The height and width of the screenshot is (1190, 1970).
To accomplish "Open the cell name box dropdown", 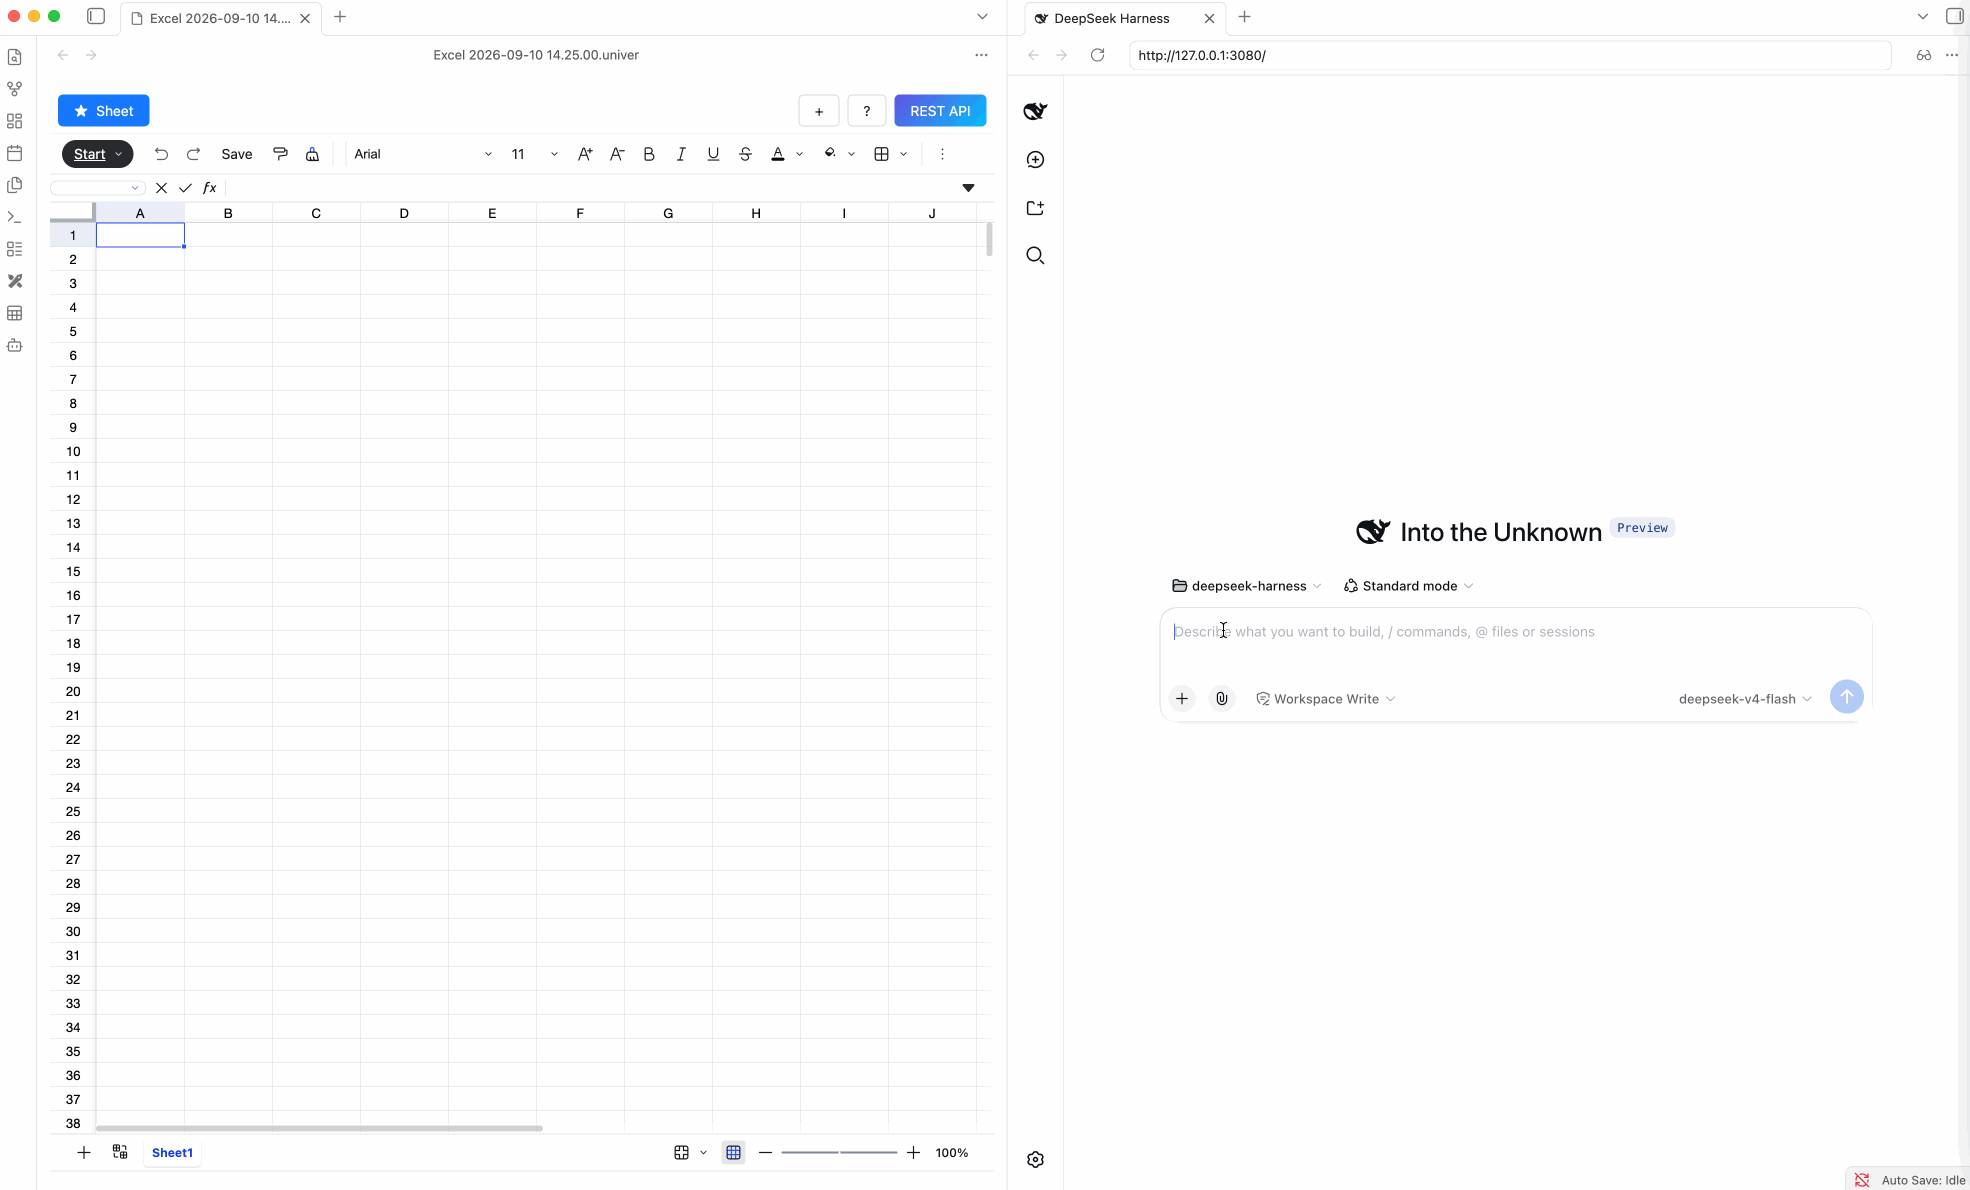I will (135, 188).
